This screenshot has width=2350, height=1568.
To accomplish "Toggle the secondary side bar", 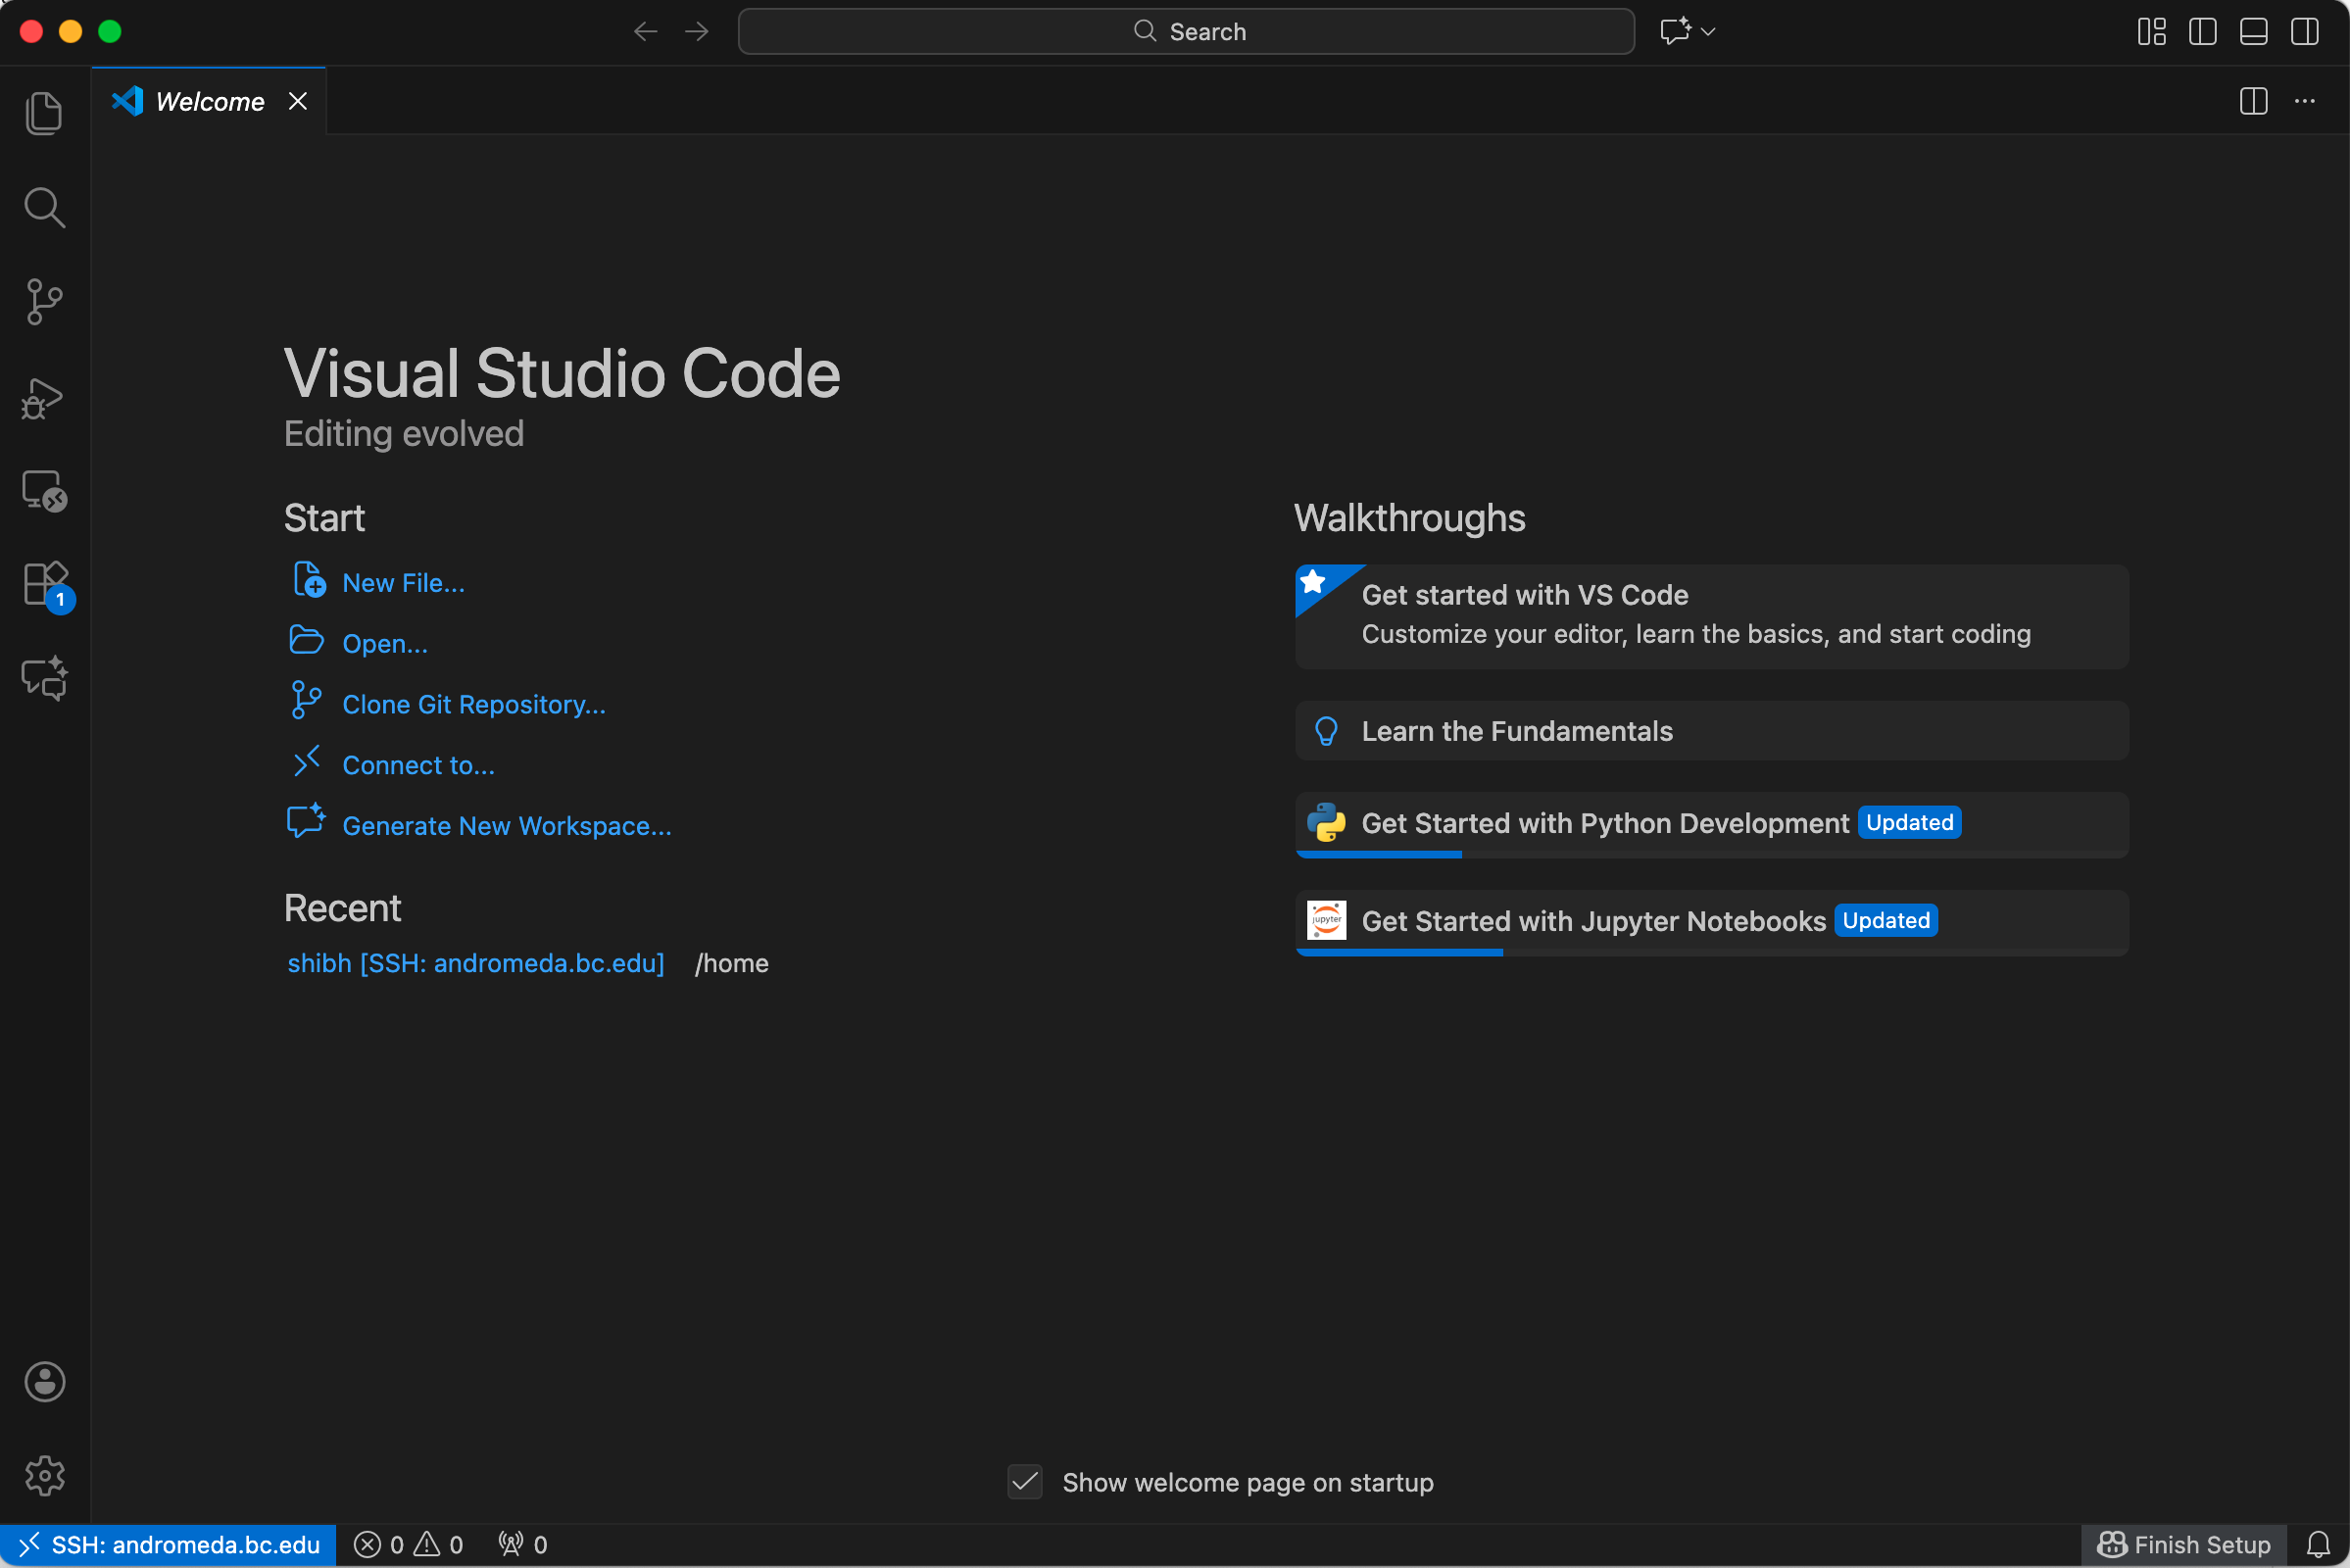I will pos(2304,32).
